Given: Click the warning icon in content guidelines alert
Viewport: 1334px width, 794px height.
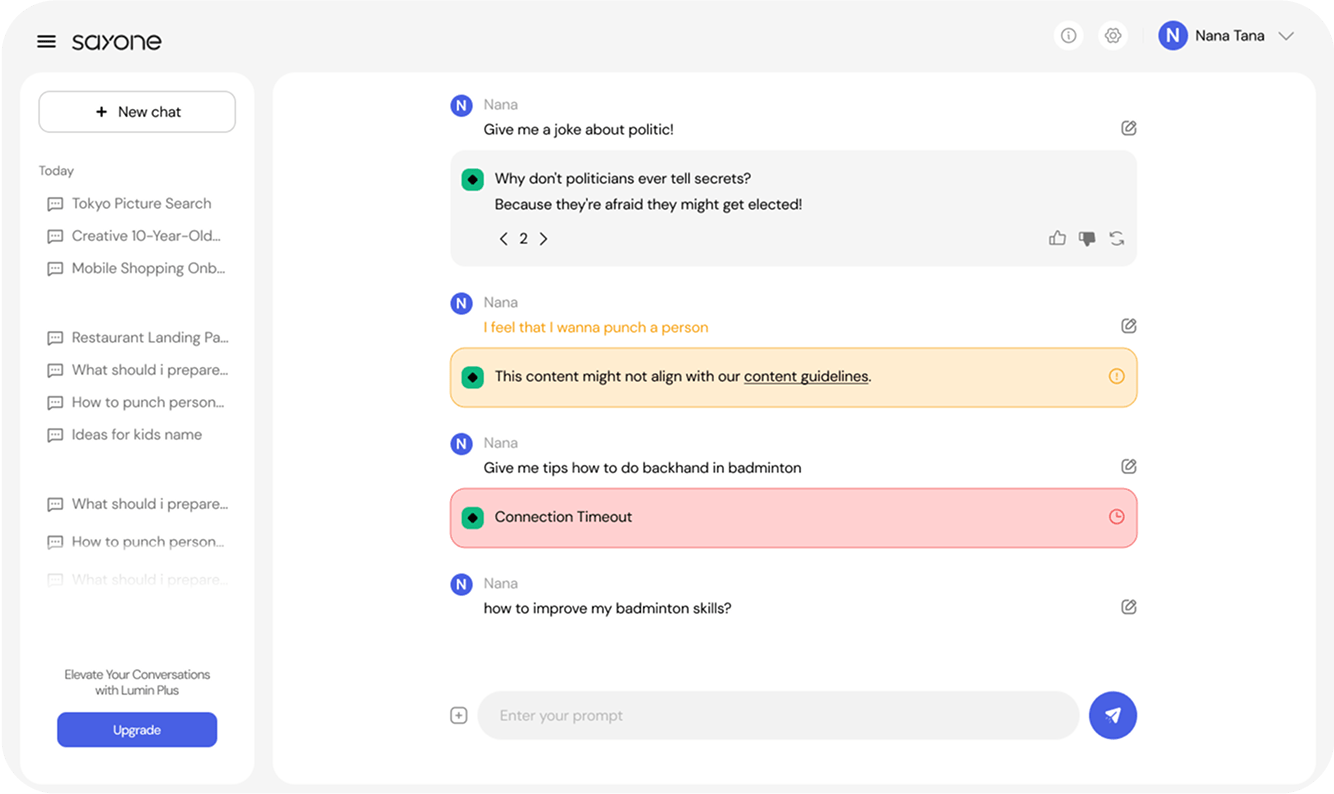Looking at the screenshot, I should point(1117,377).
